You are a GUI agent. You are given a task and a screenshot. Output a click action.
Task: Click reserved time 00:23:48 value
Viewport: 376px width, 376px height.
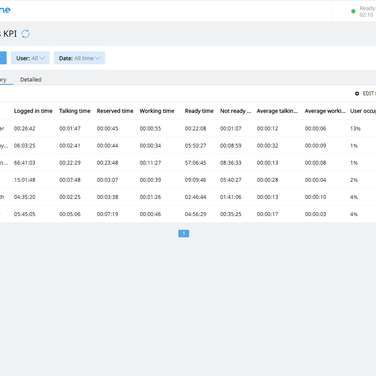click(x=107, y=163)
